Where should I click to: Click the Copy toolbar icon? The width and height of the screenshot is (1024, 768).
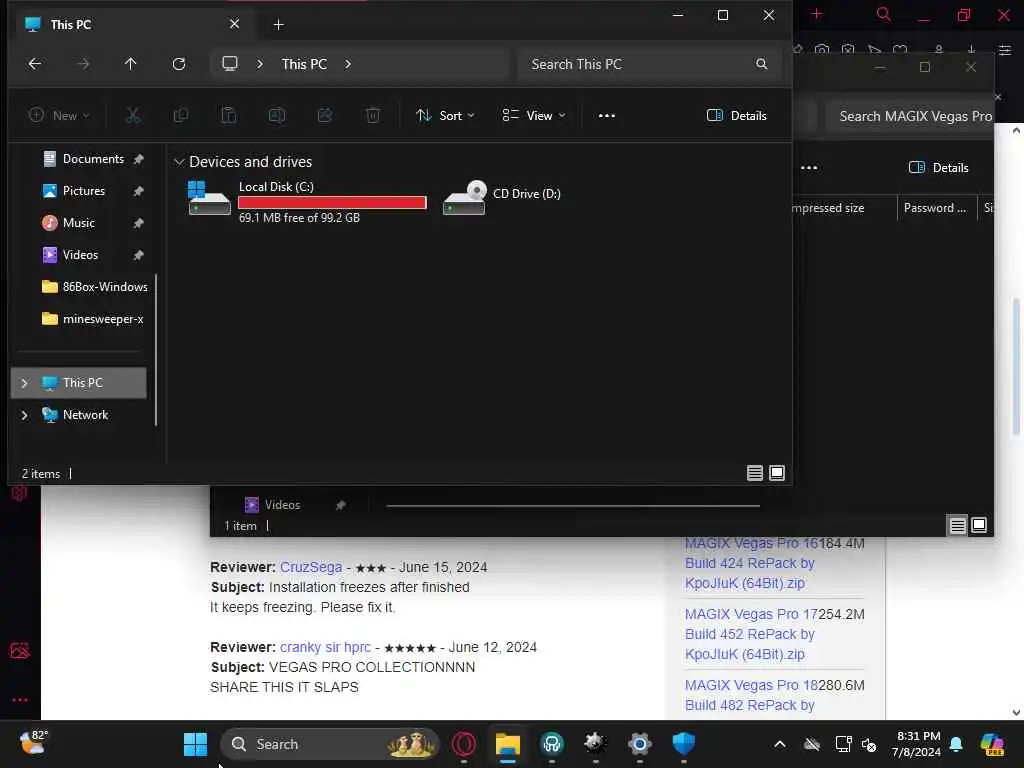pos(181,116)
